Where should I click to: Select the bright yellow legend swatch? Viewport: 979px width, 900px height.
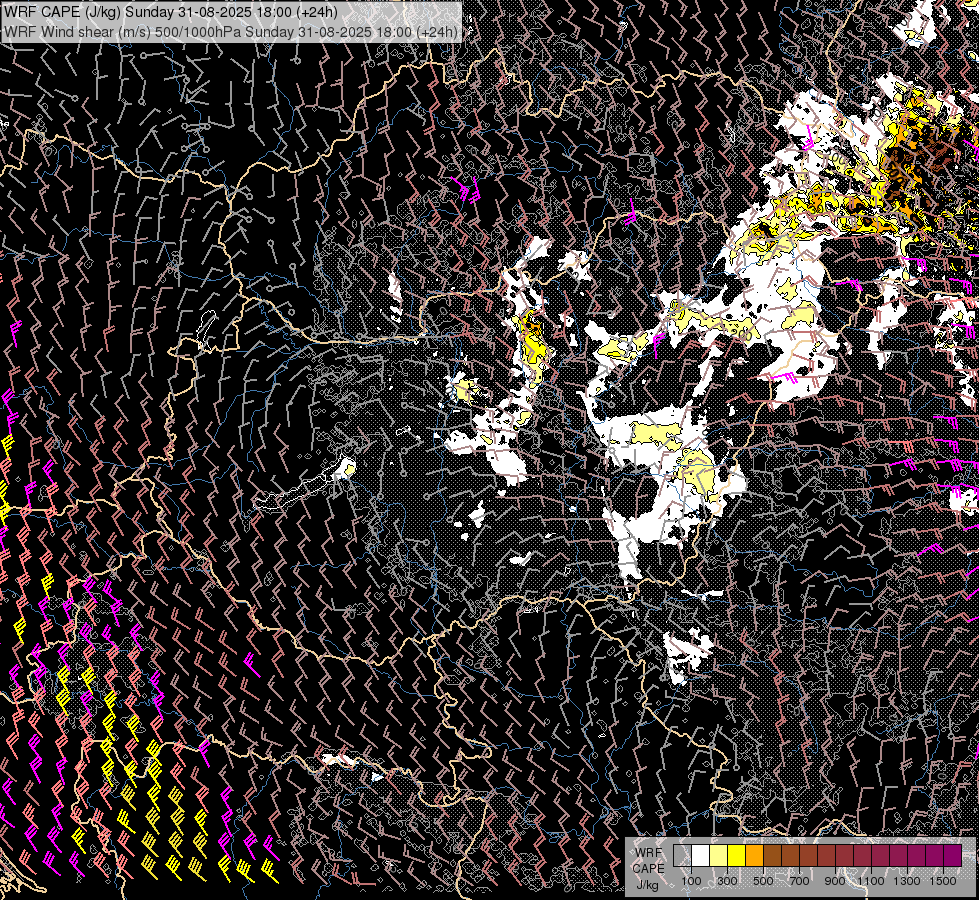tap(737, 856)
